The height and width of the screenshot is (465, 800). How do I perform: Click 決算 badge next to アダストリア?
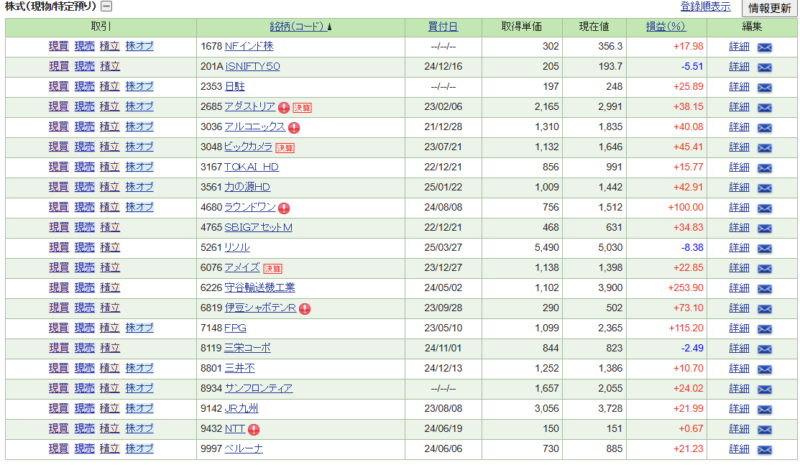coord(302,108)
